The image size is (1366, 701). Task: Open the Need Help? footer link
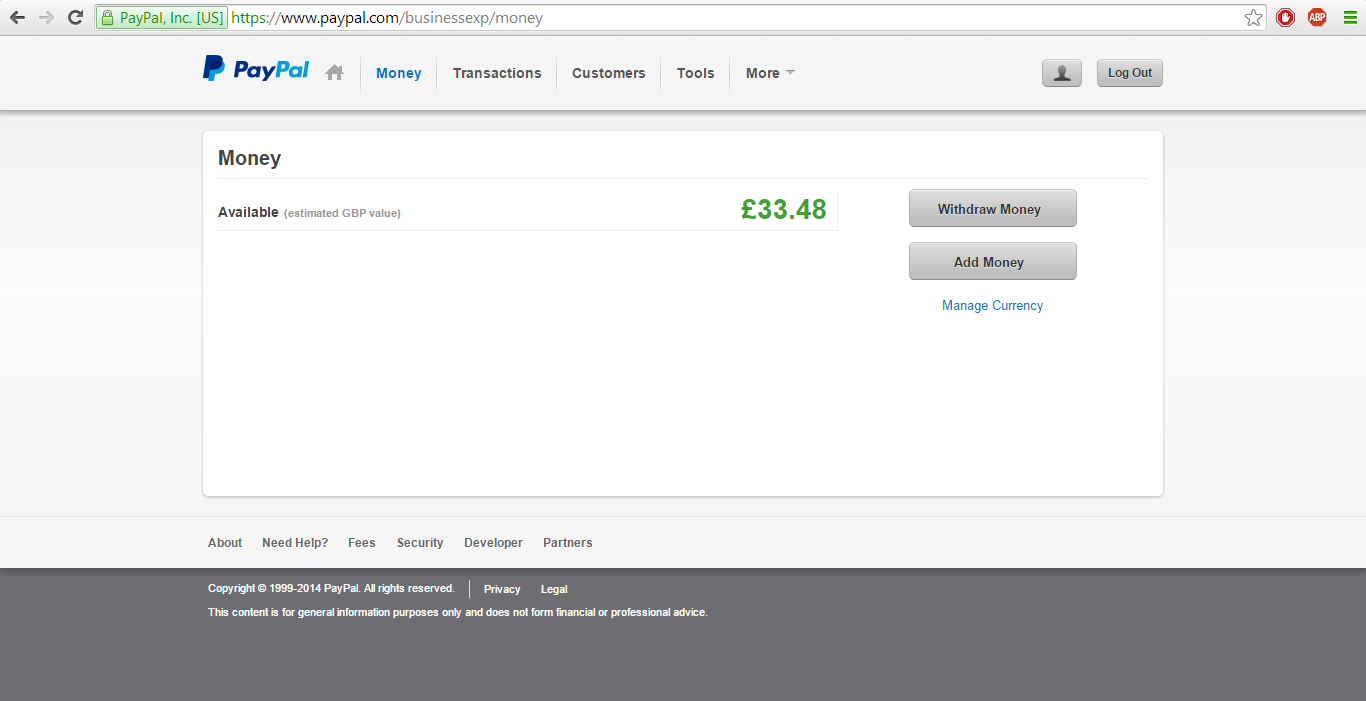(x=295, y=543)
